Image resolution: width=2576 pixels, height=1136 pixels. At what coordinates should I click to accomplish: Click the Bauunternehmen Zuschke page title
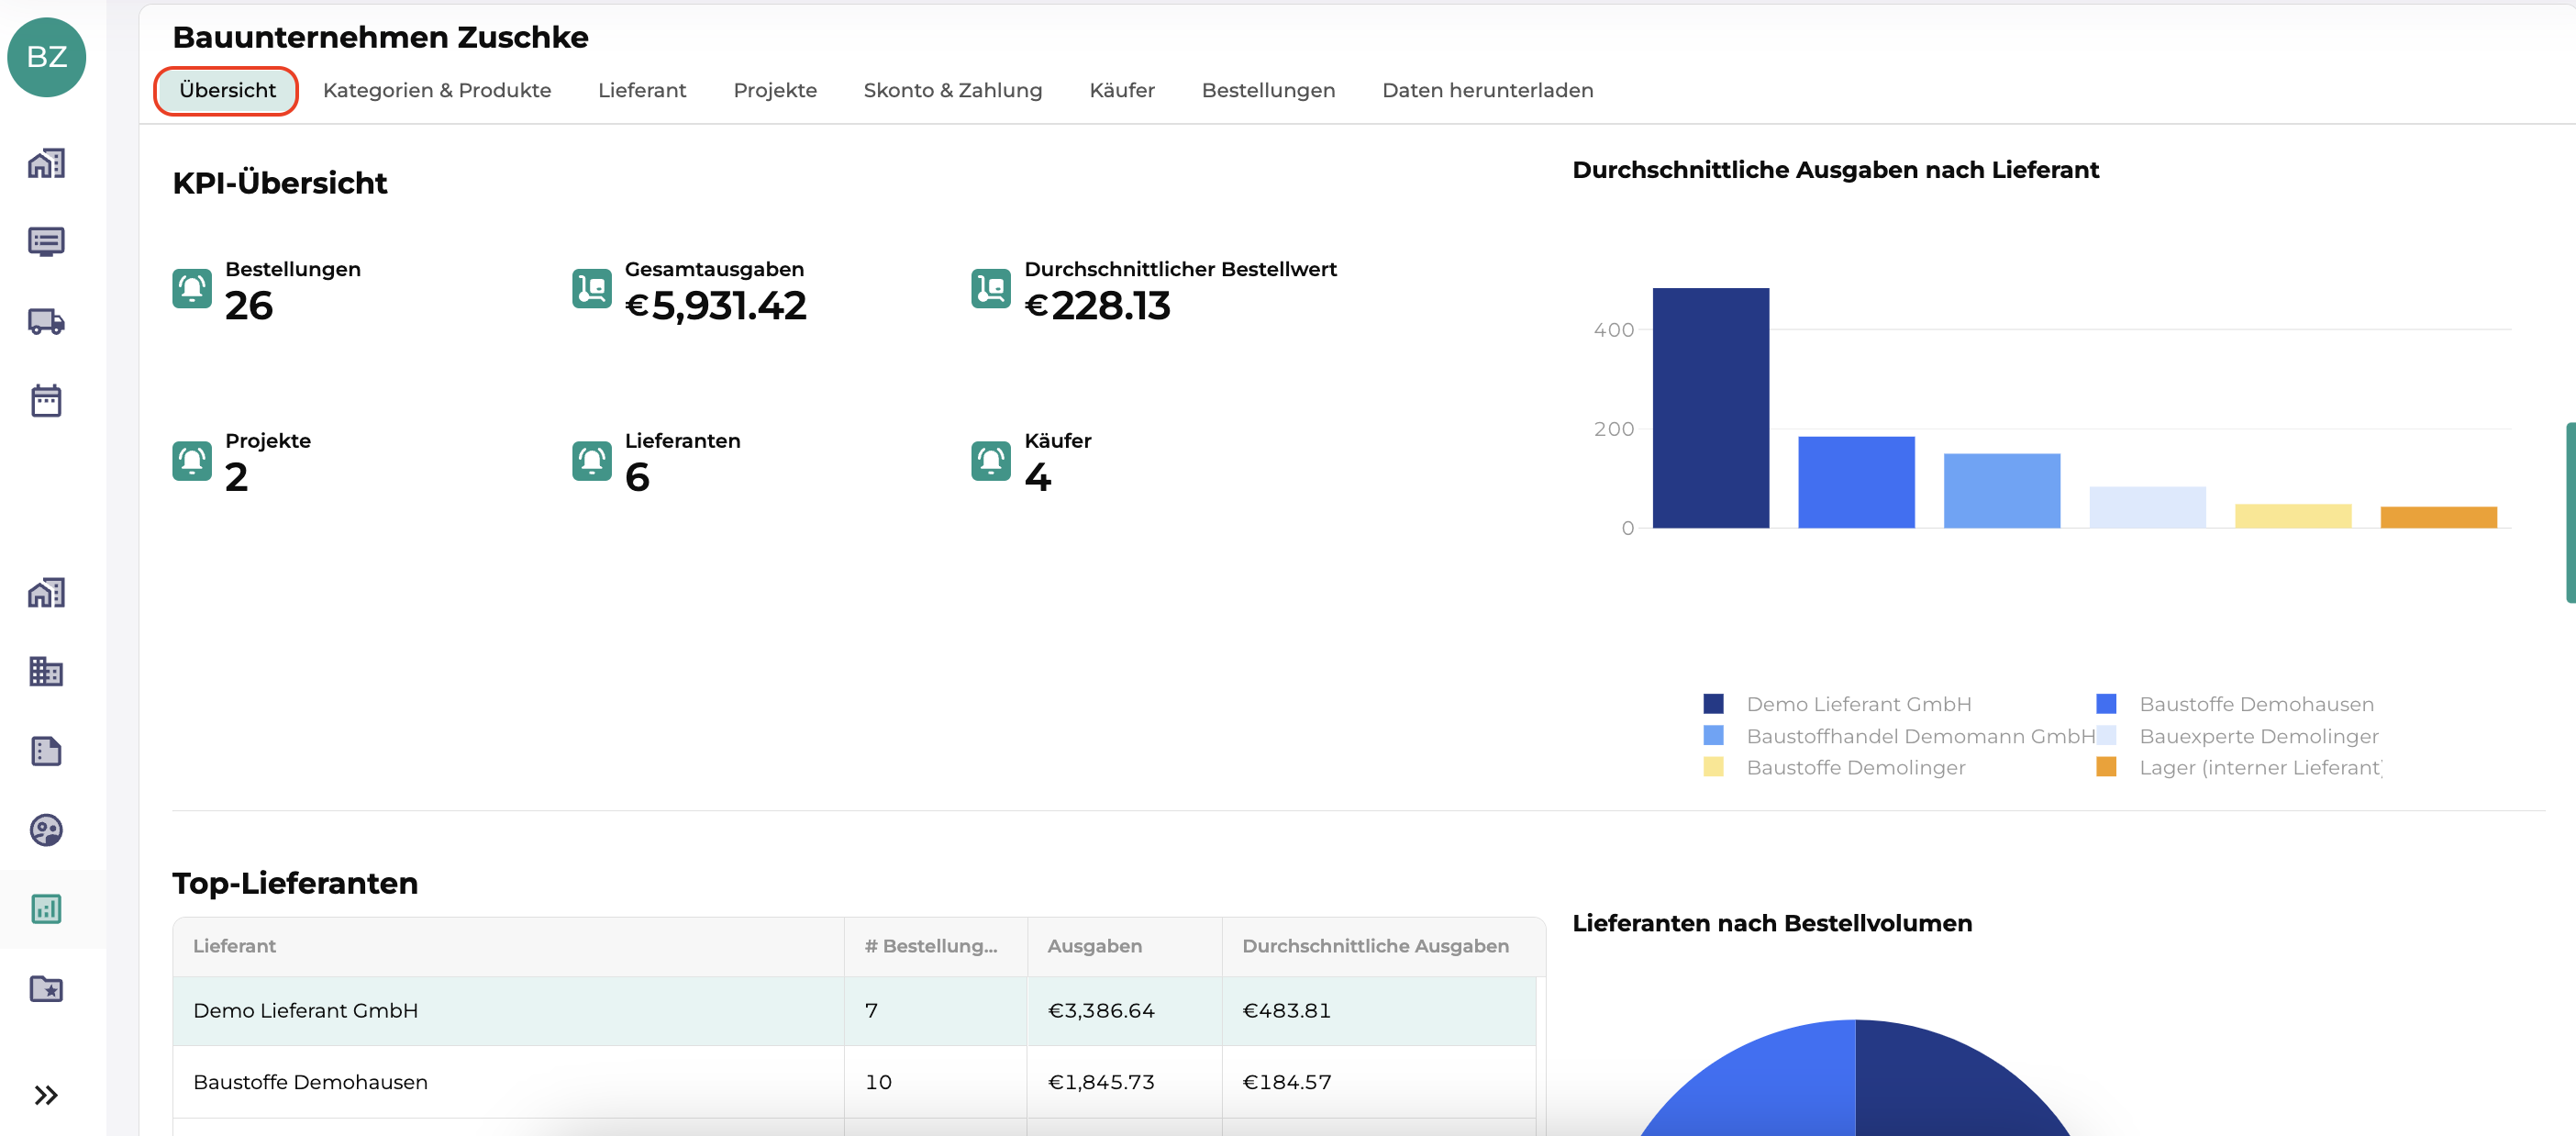point(380,38)
